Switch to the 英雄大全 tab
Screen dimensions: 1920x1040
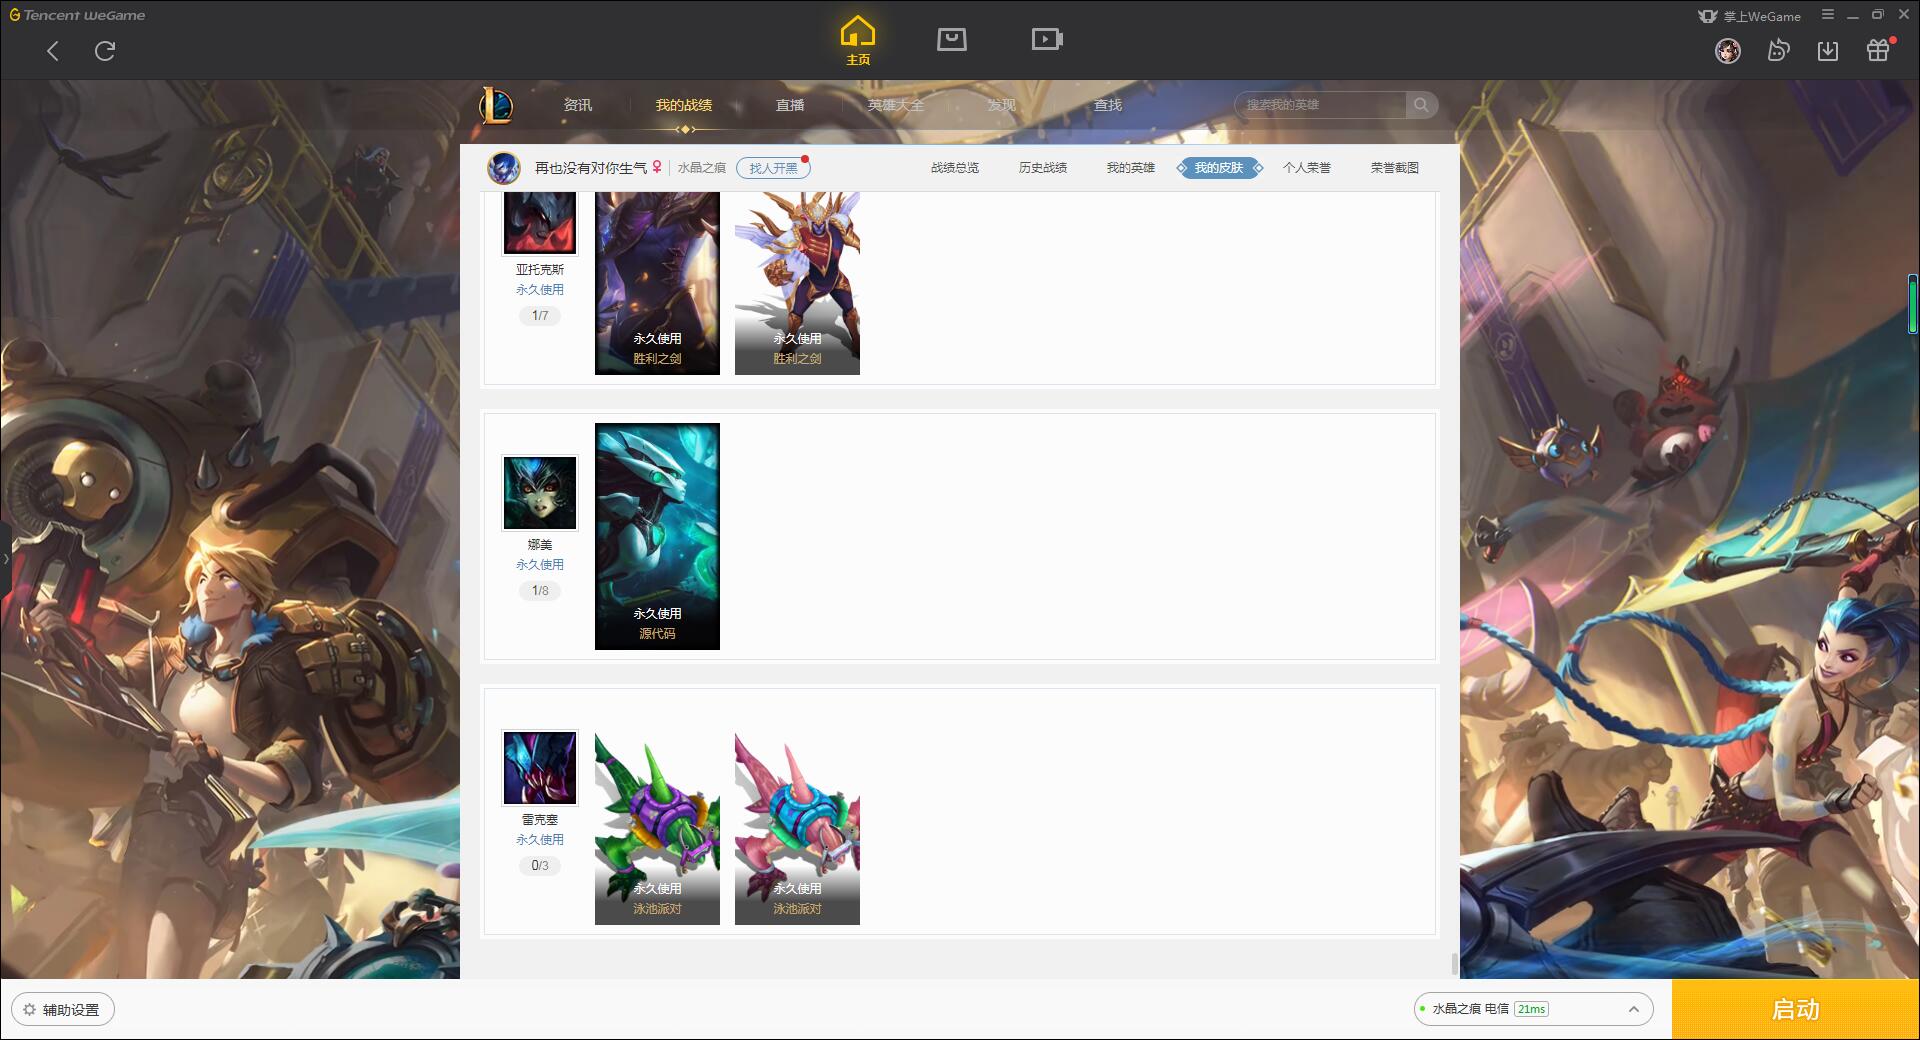(x=896, y=105)
